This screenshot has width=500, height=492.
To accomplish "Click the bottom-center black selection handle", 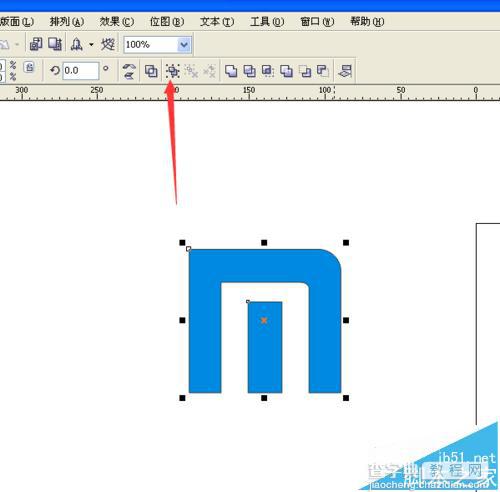I will click(264, 398).
